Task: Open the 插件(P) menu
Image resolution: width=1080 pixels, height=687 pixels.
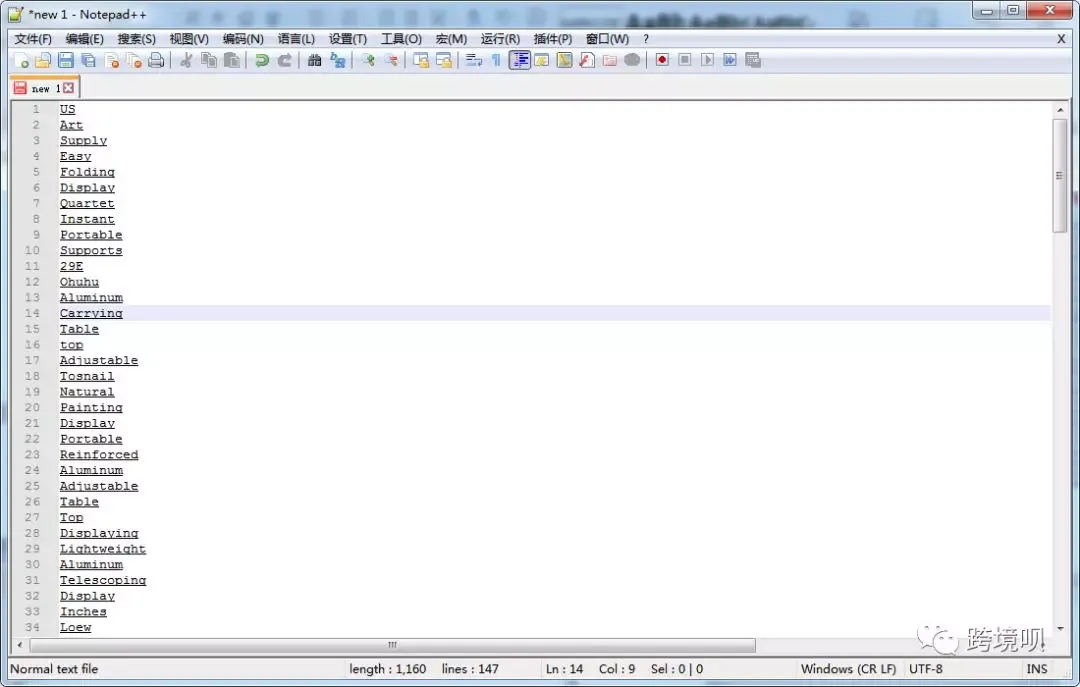Action: [x=552, y=39]
